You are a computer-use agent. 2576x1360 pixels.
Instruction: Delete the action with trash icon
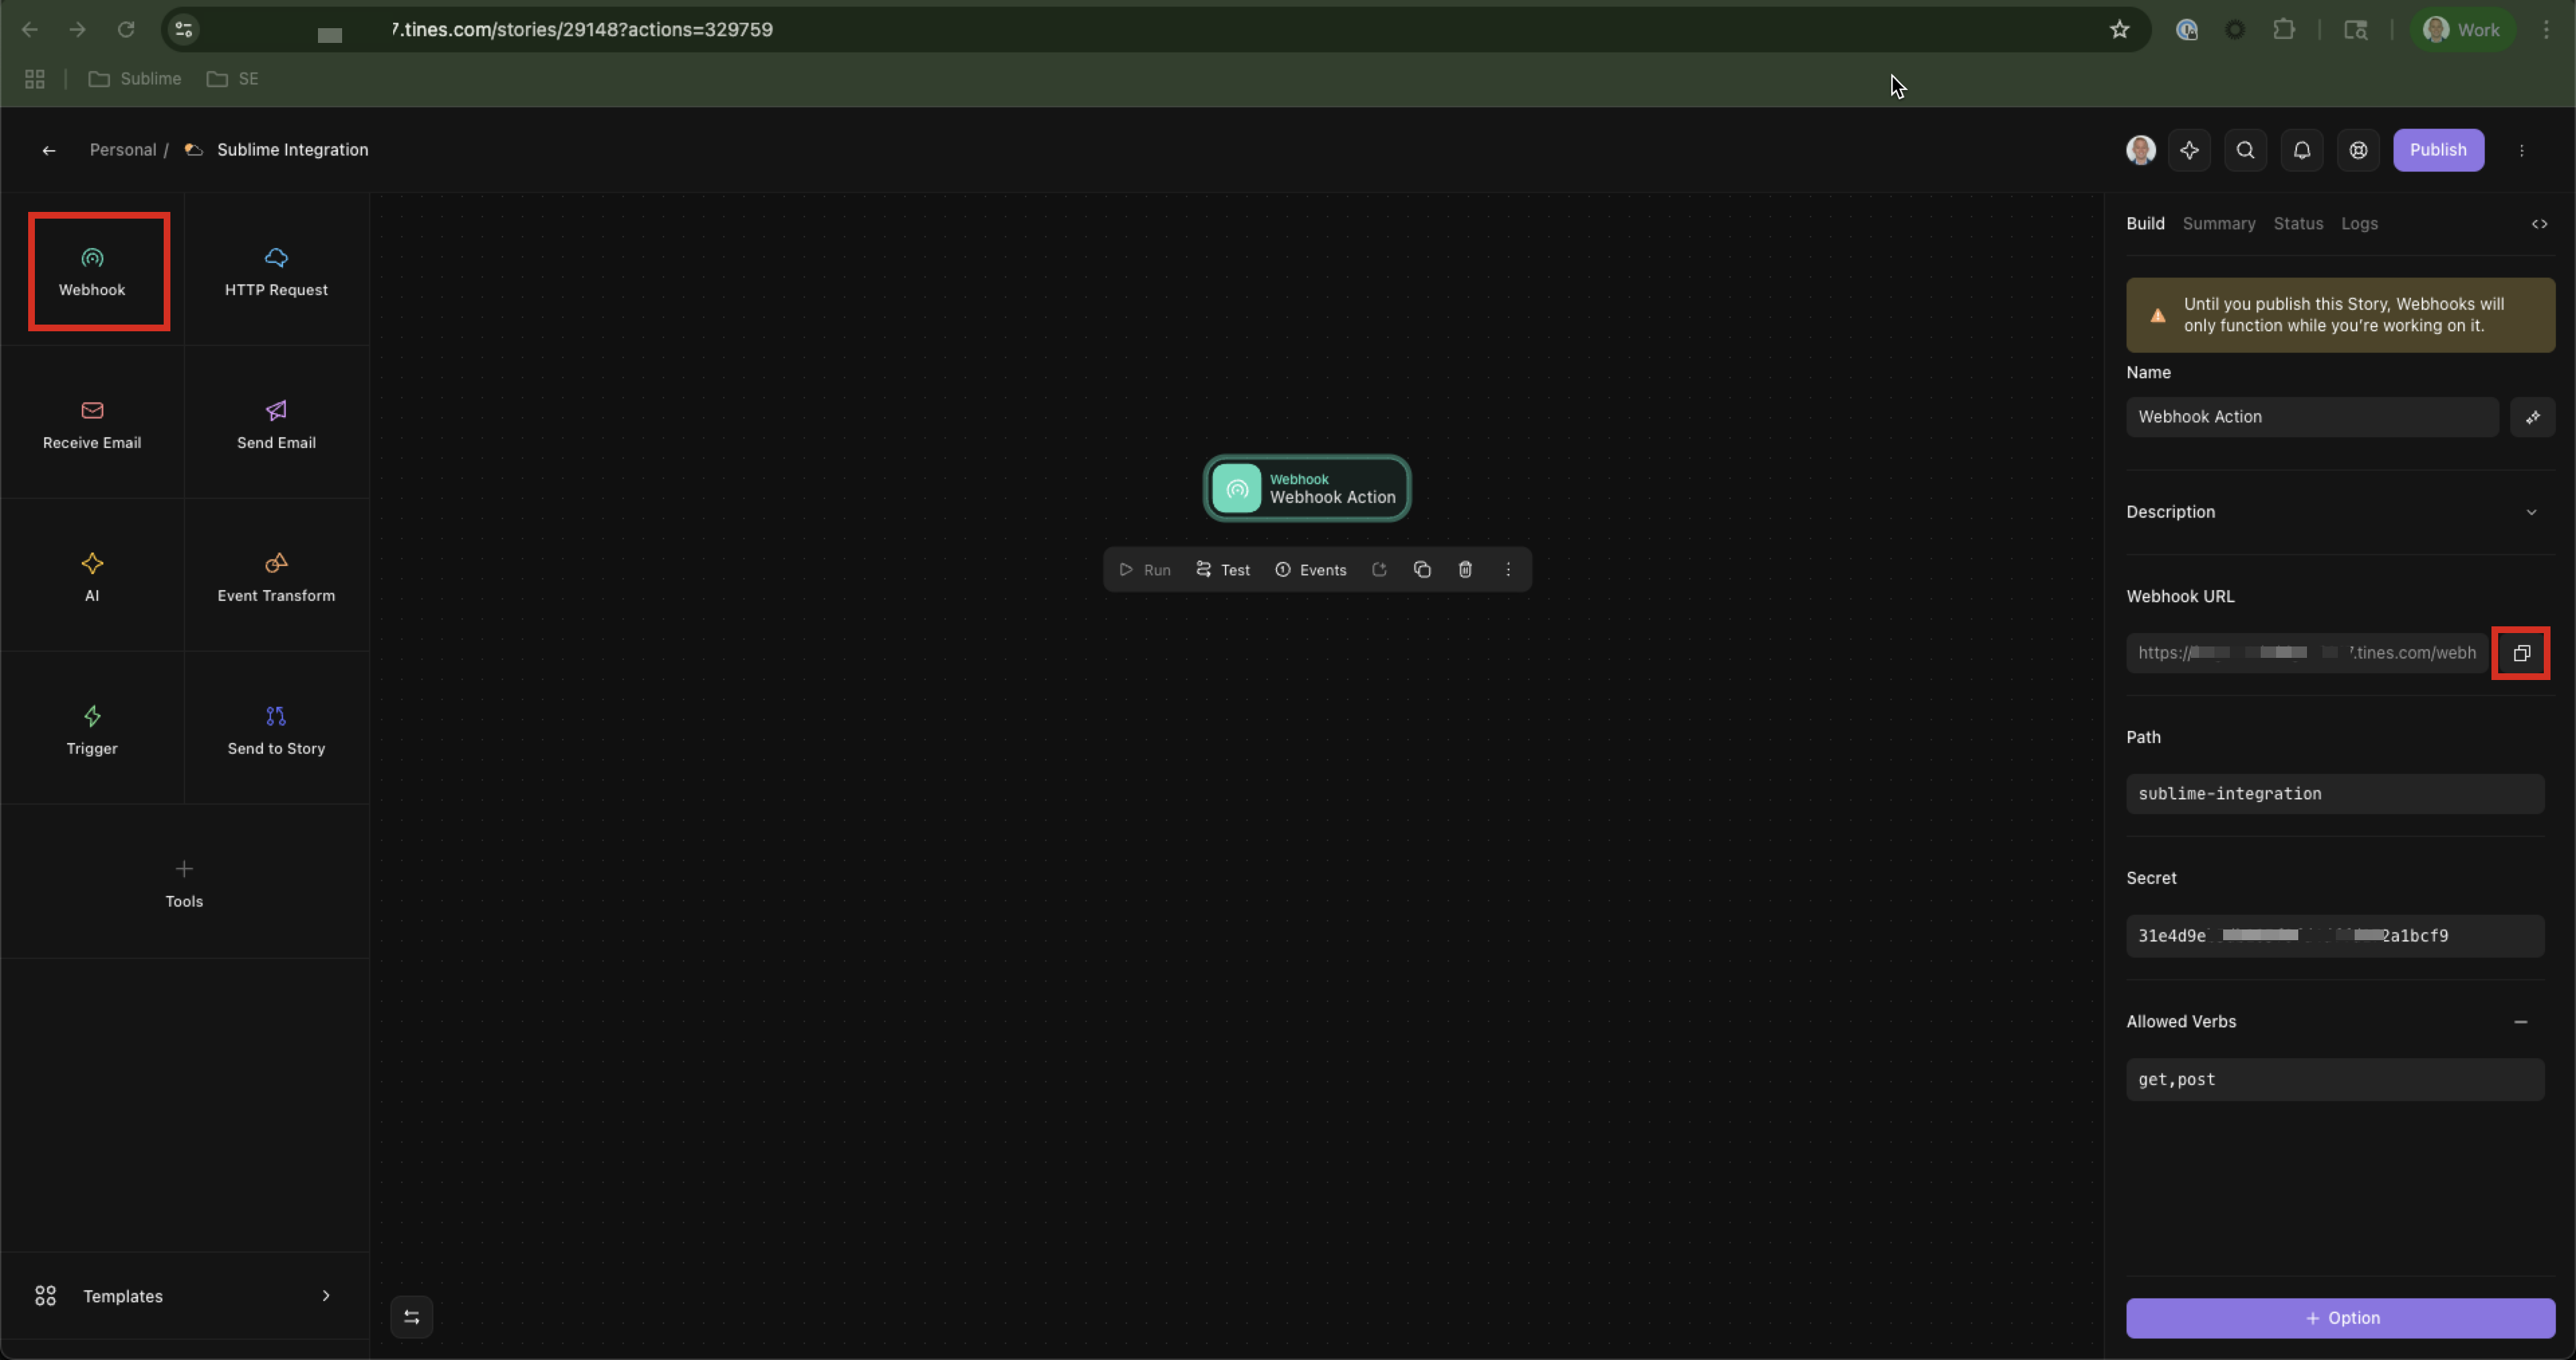pos(1465,570)
